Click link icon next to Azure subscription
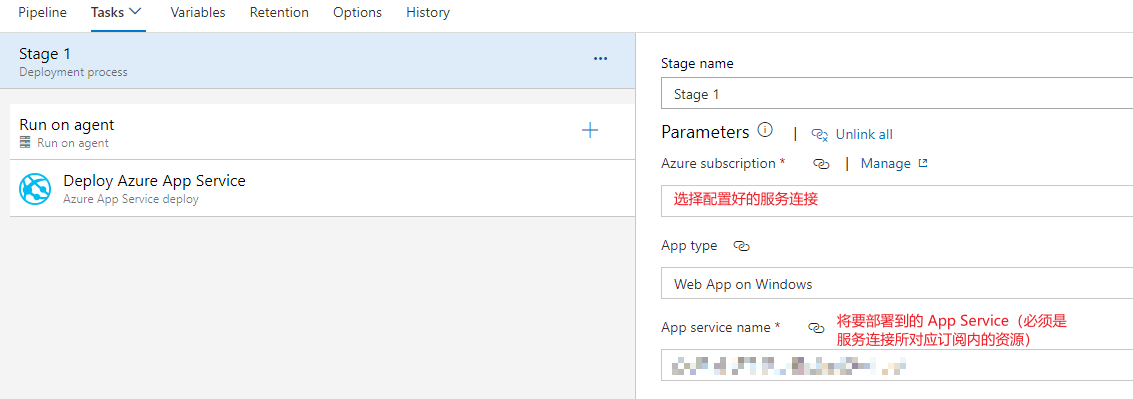The height and width of the screenshot is (399, 1133). (821, 164)
